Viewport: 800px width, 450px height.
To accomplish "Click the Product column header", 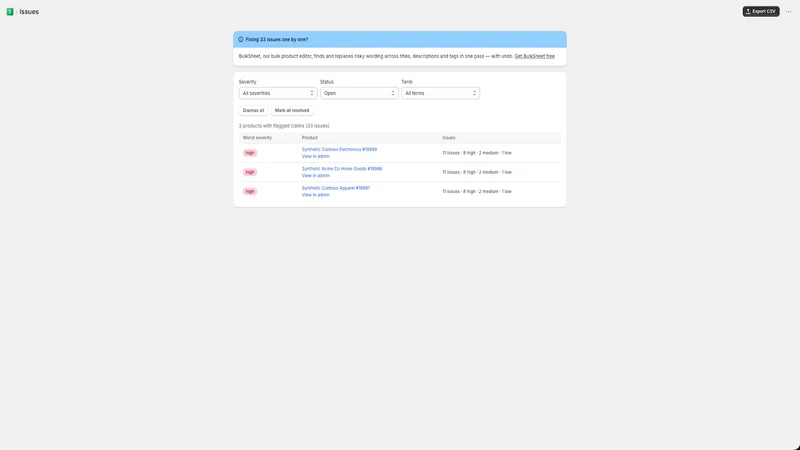I will coord(310,138).
